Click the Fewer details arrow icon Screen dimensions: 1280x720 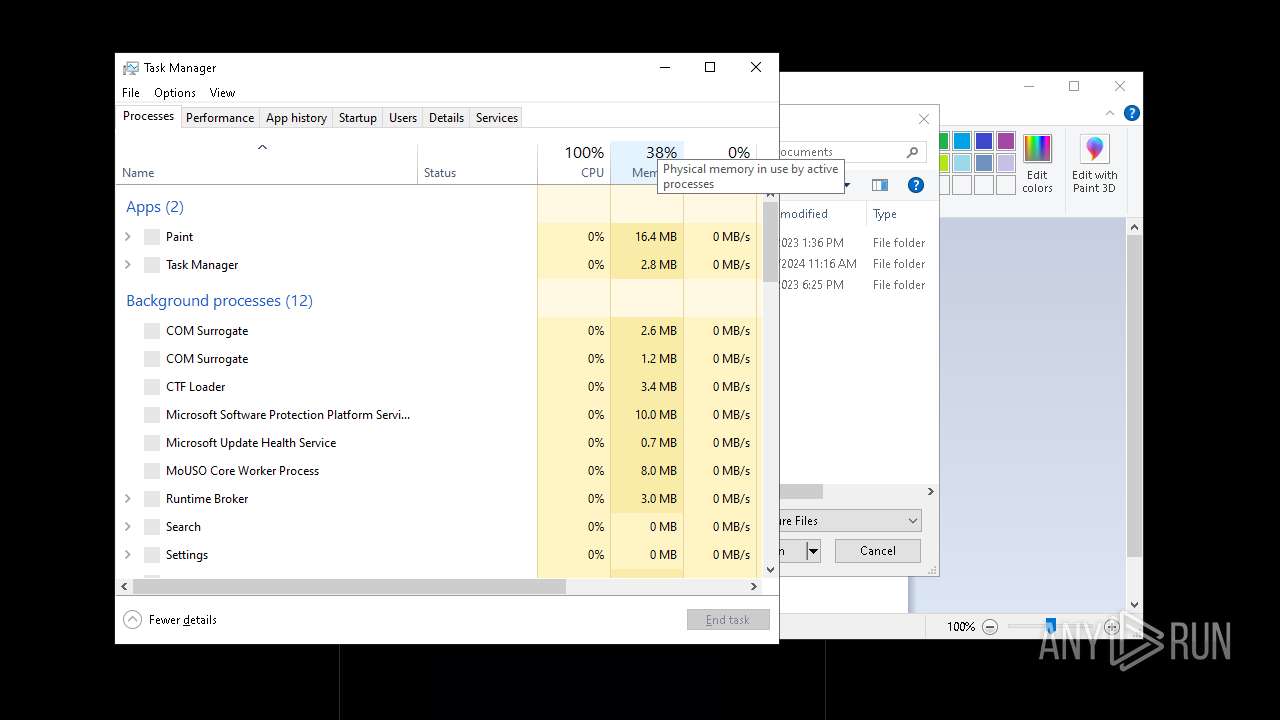coord(132,620)
